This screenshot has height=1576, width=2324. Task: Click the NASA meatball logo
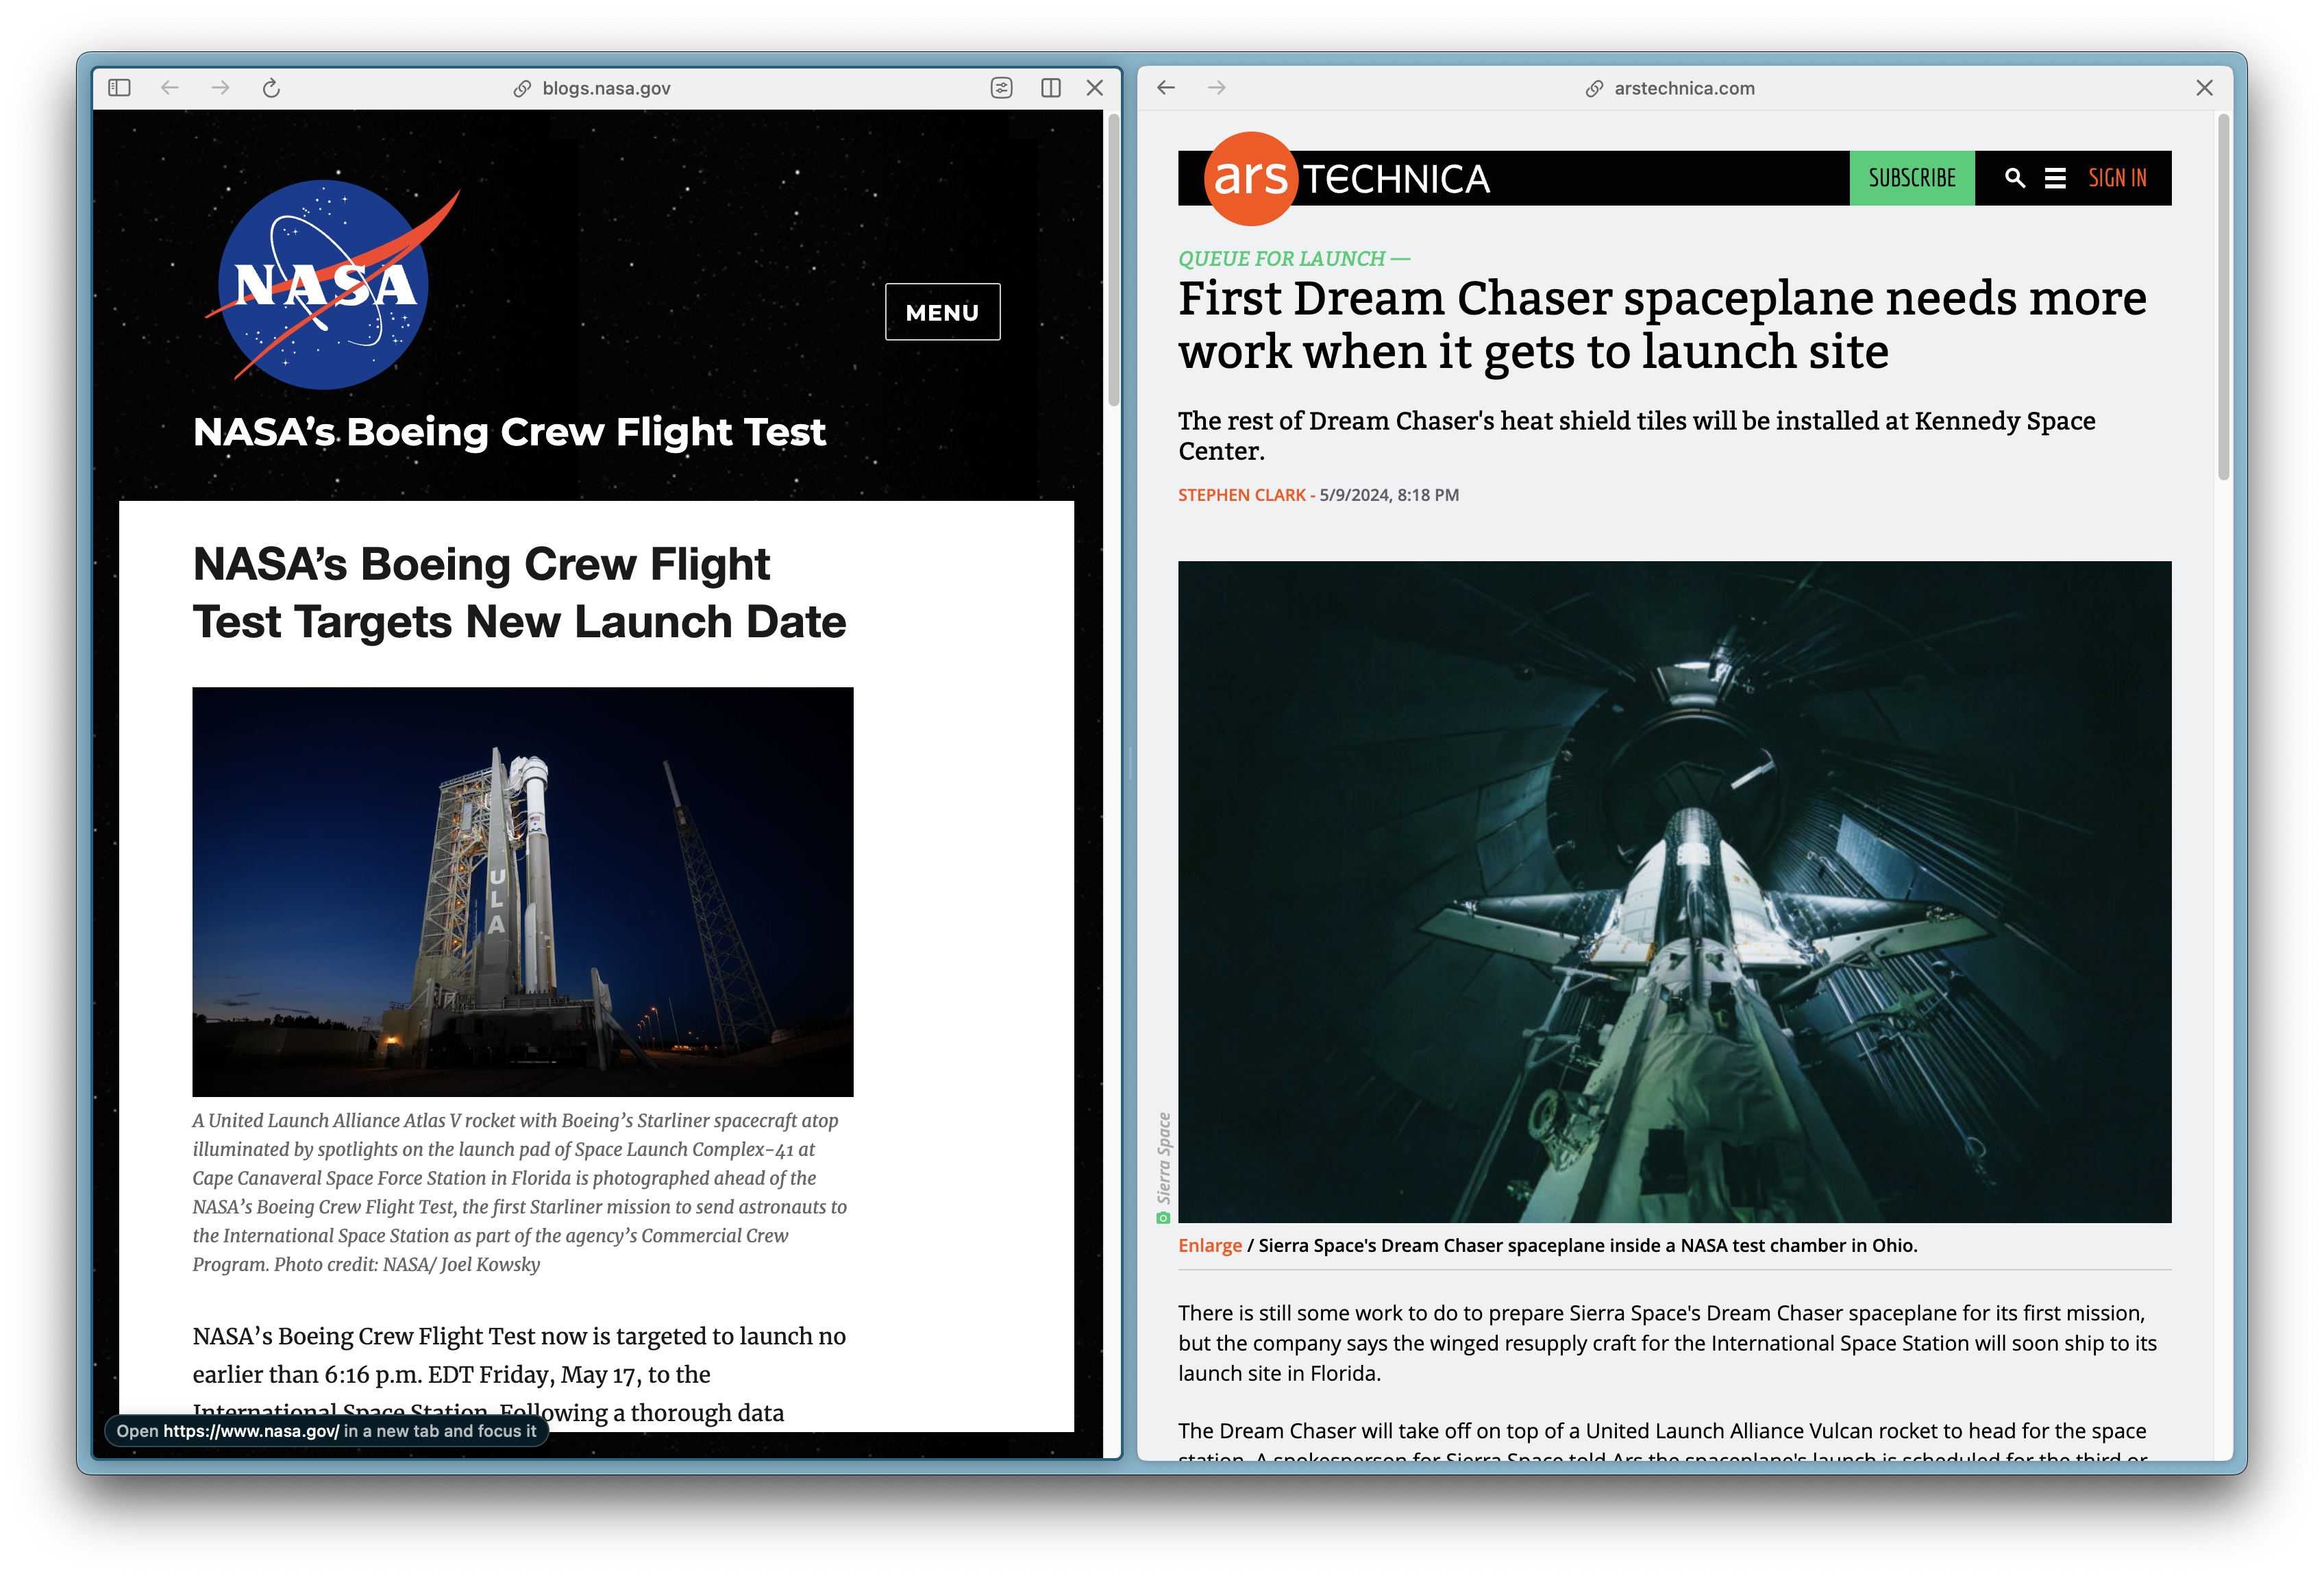click(331, 284)
